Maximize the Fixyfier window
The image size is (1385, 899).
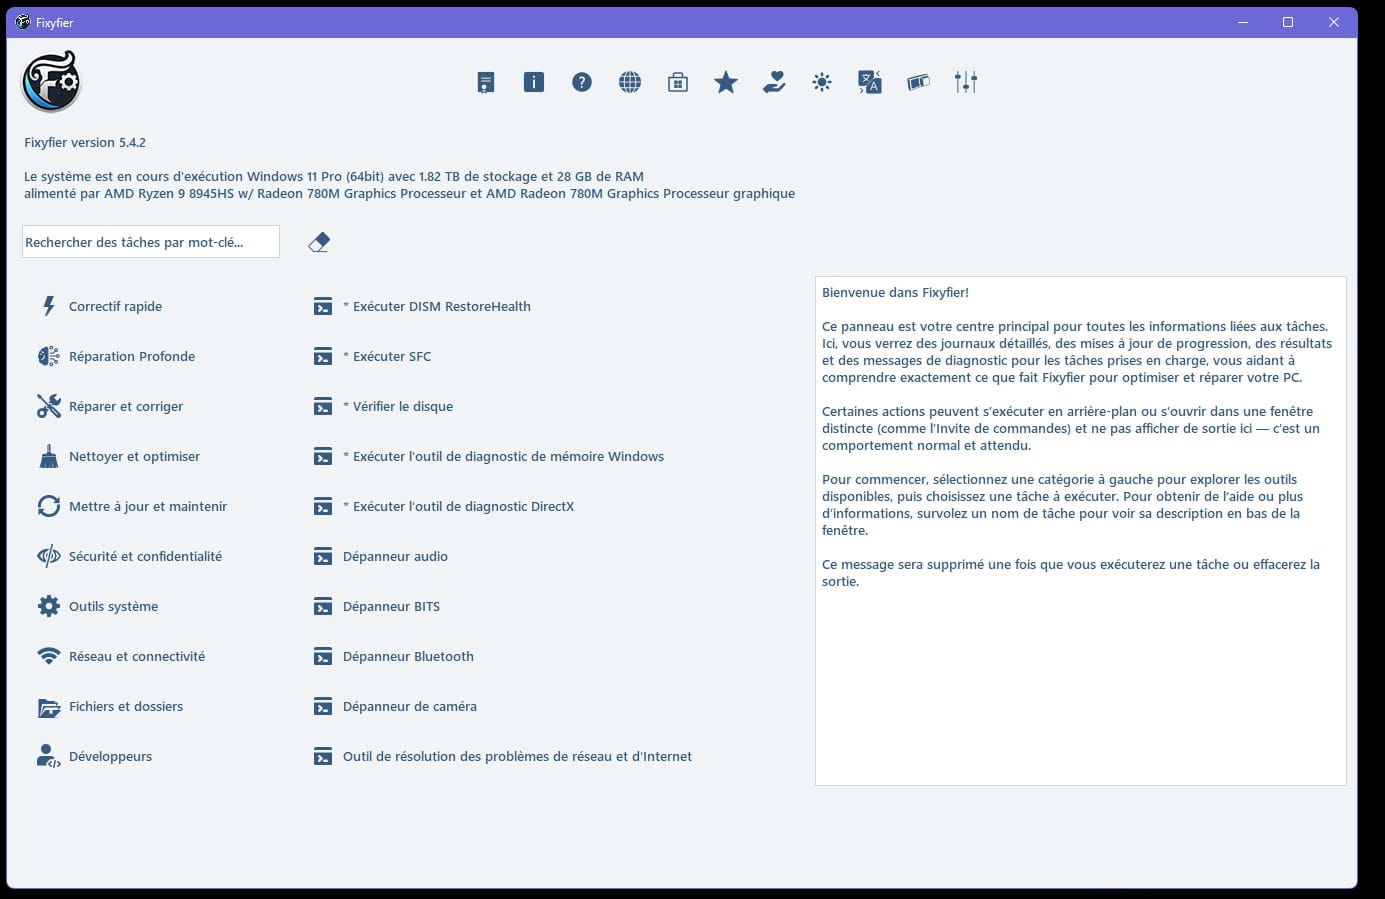pyautogui.click(x=1288, y=22)
